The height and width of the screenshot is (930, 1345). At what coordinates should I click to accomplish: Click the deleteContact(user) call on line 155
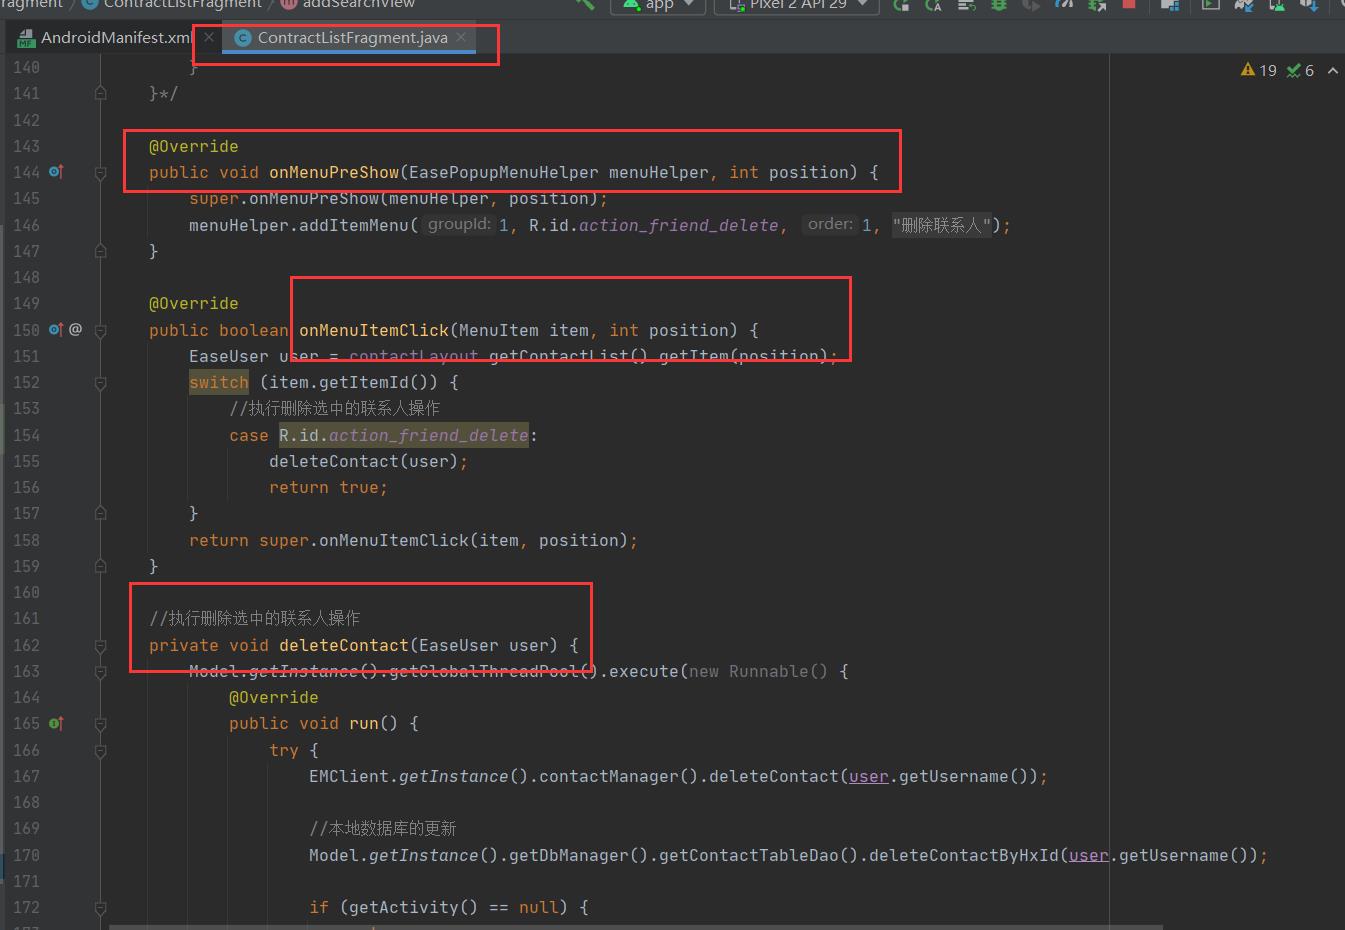(x=363, y=461)
